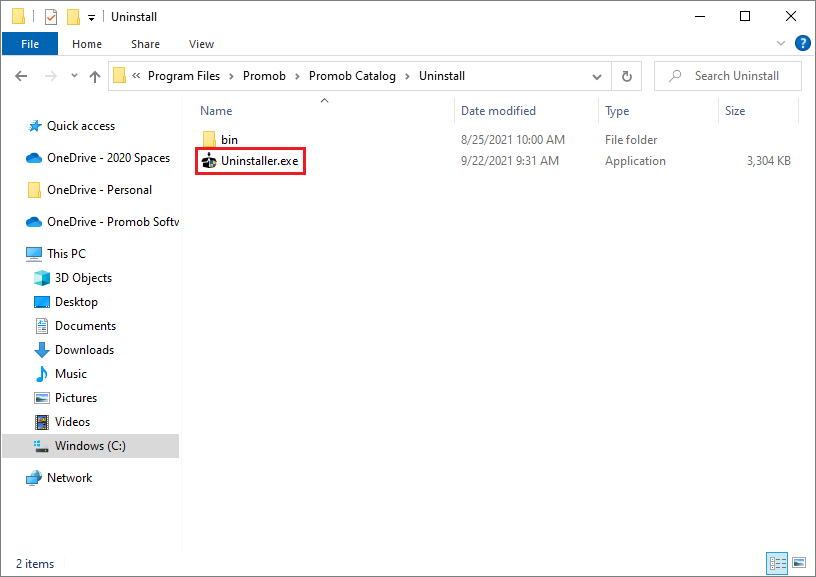Switch to the Home ribbon tab
Viewport: 816px width, 577px height.
(x=87, y=44)
